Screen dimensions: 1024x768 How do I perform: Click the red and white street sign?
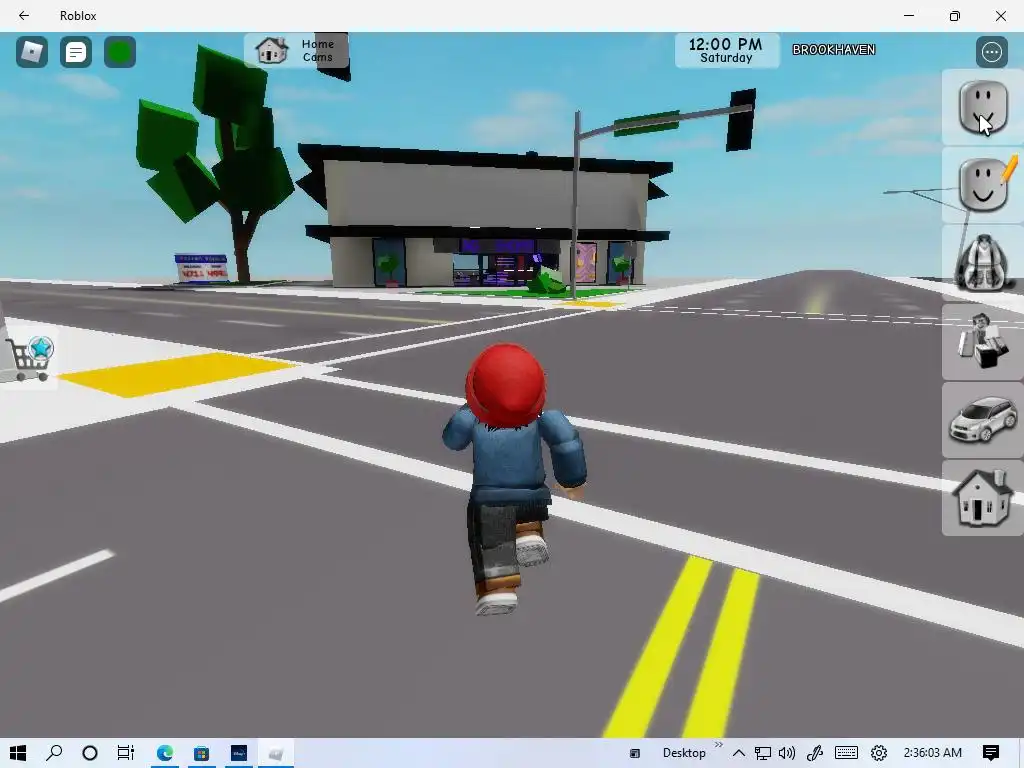(x=201, y=268)
